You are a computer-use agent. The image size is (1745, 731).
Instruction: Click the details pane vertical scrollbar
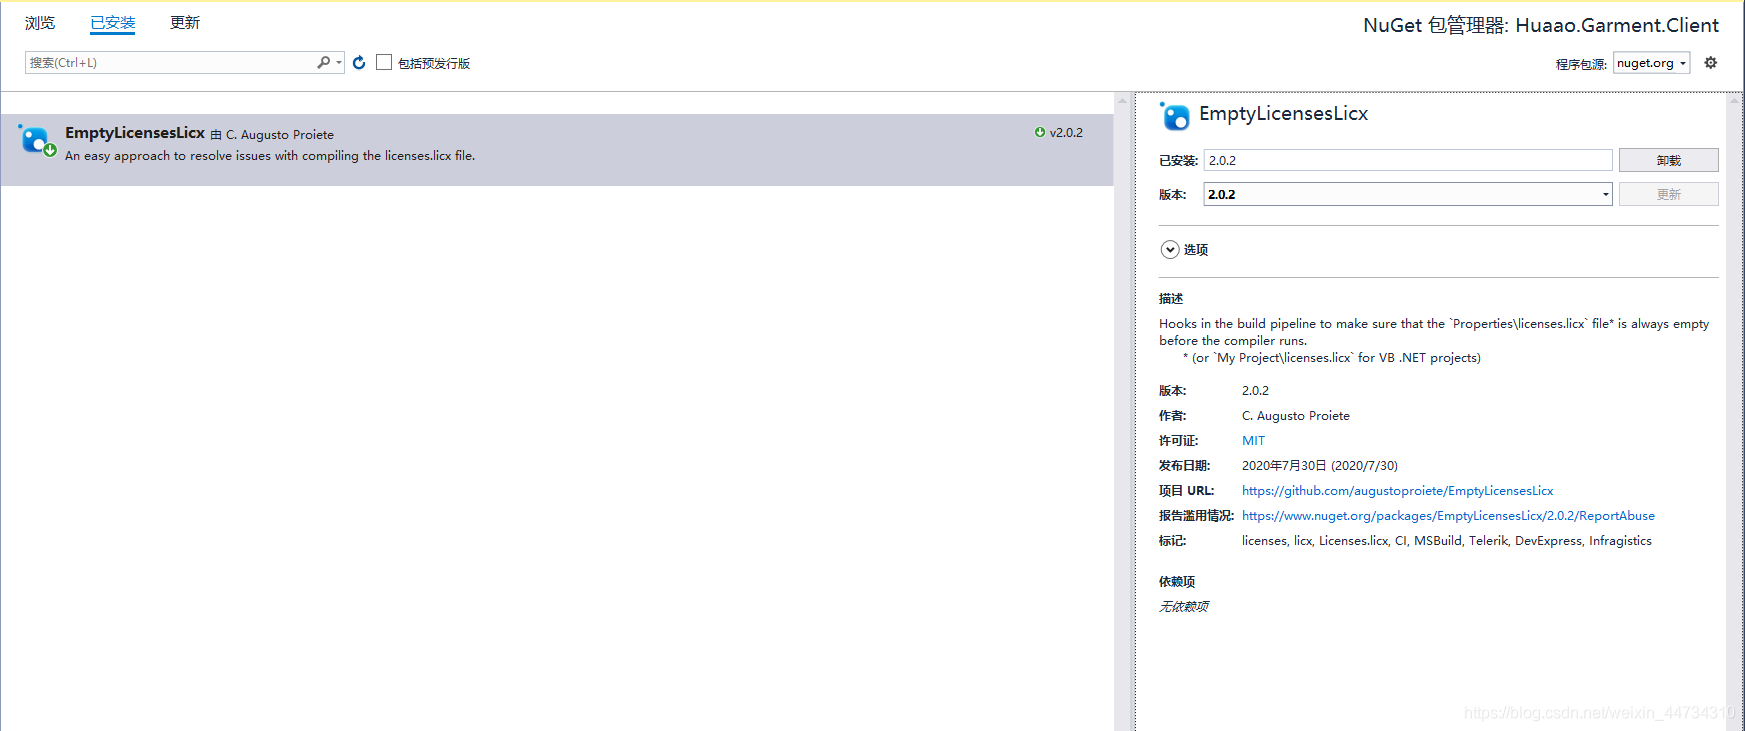pyautogui.click(x=1734, y=411)
